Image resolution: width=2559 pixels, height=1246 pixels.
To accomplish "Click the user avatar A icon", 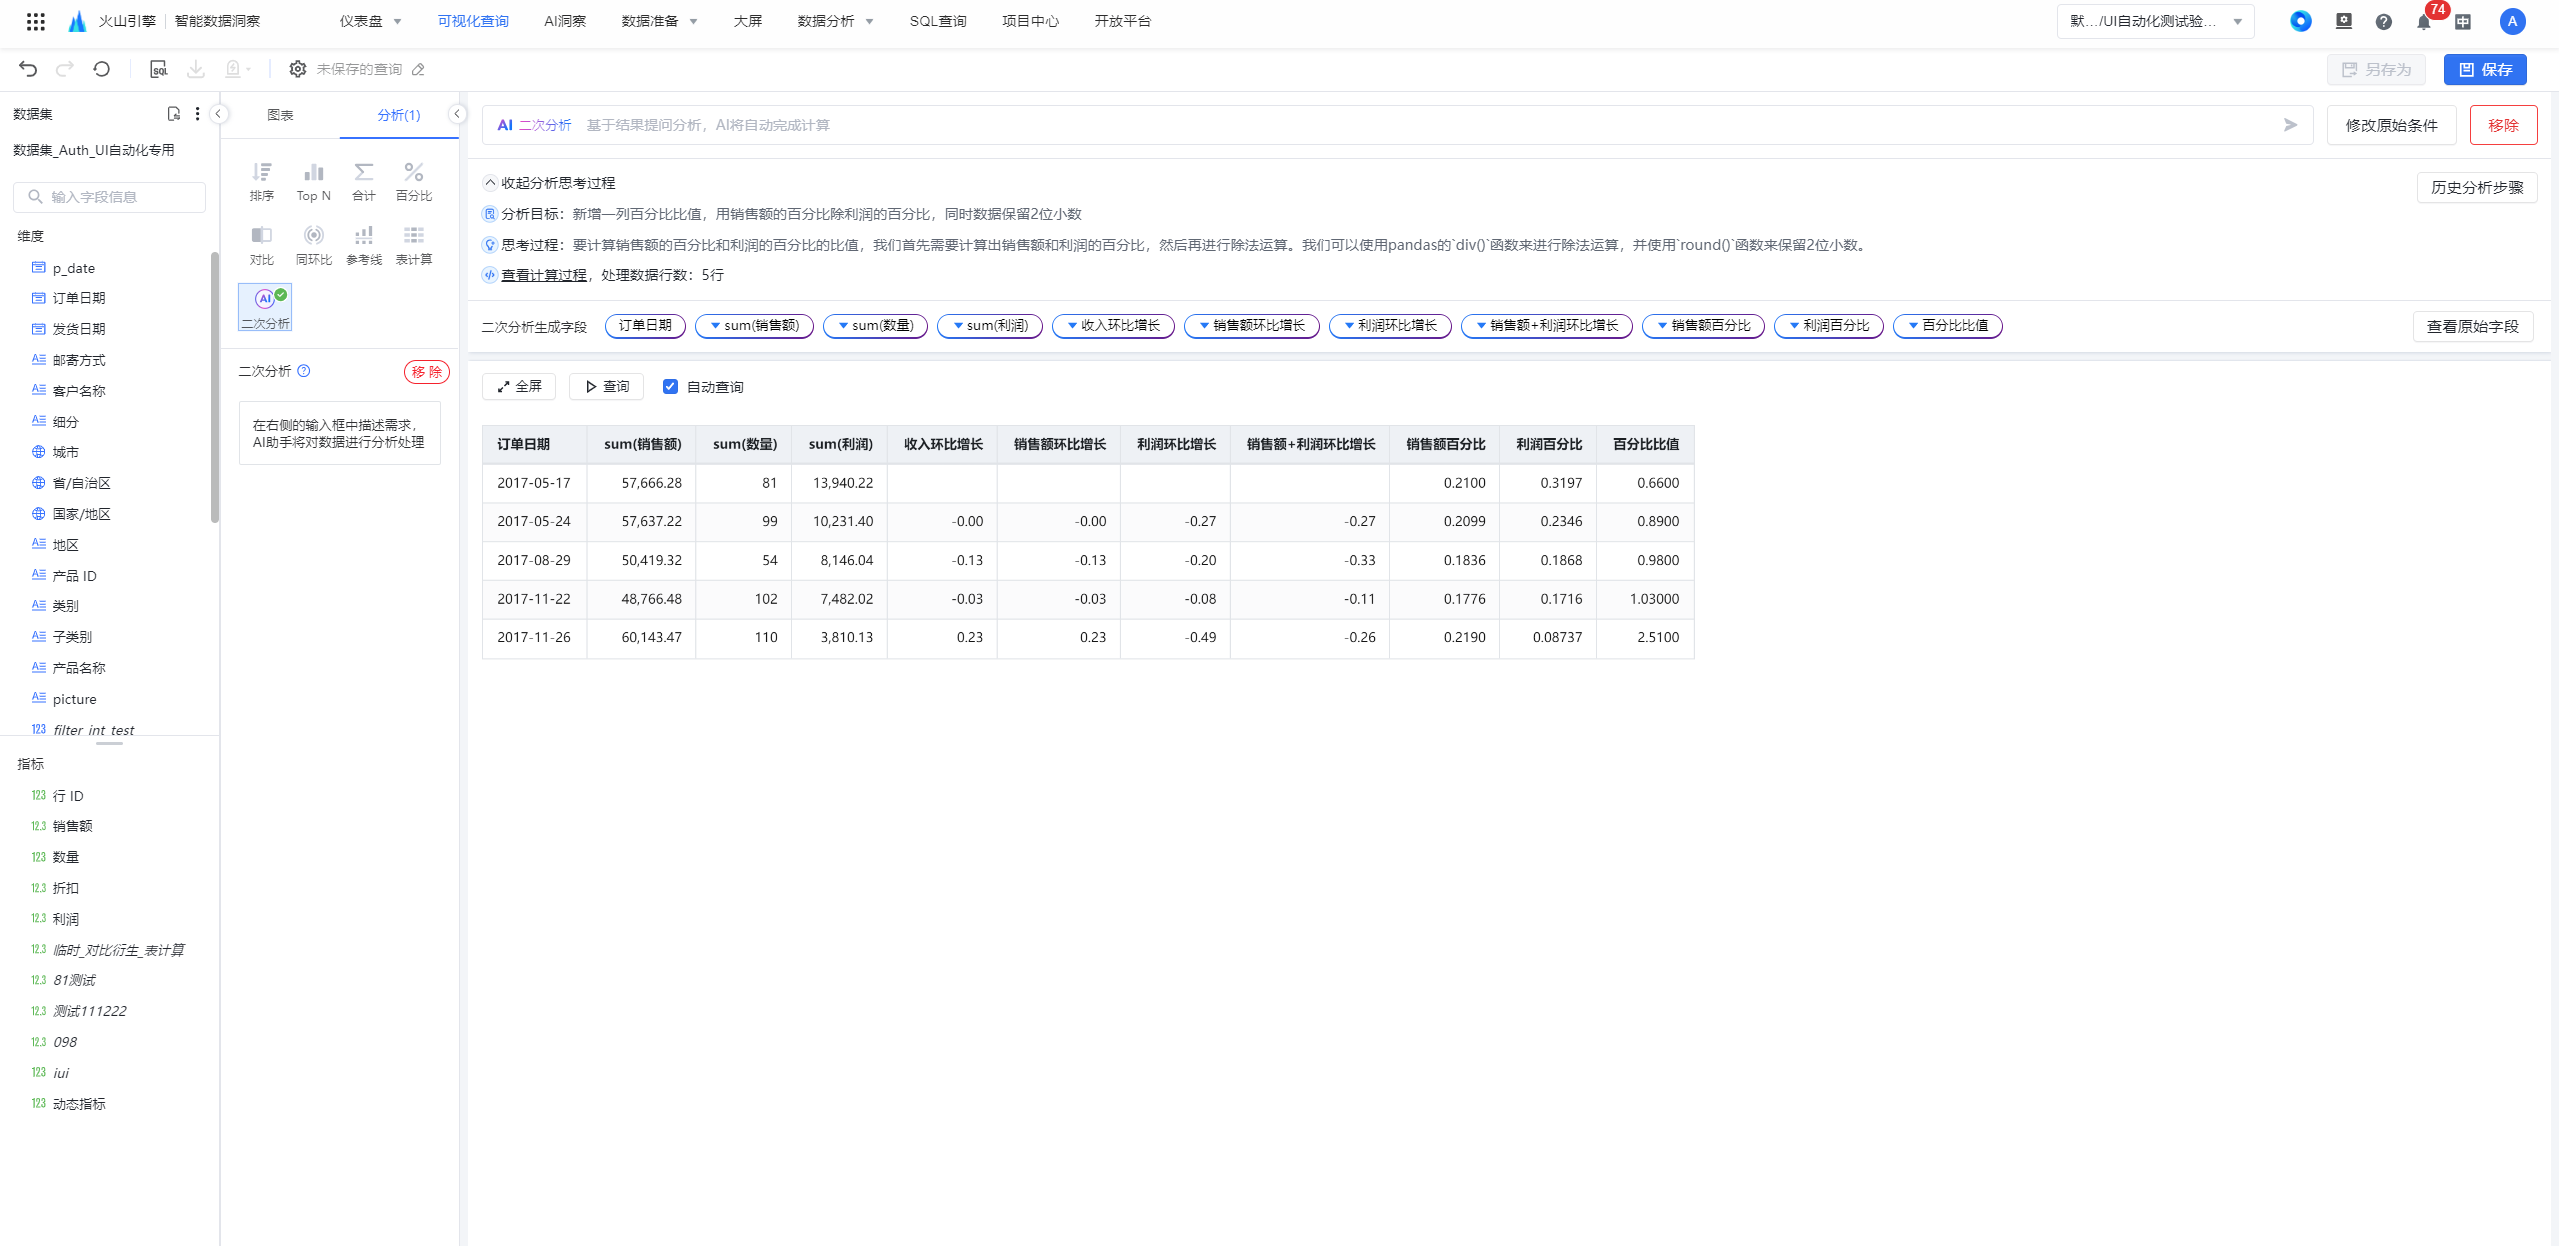I will tap(2512, 22).
